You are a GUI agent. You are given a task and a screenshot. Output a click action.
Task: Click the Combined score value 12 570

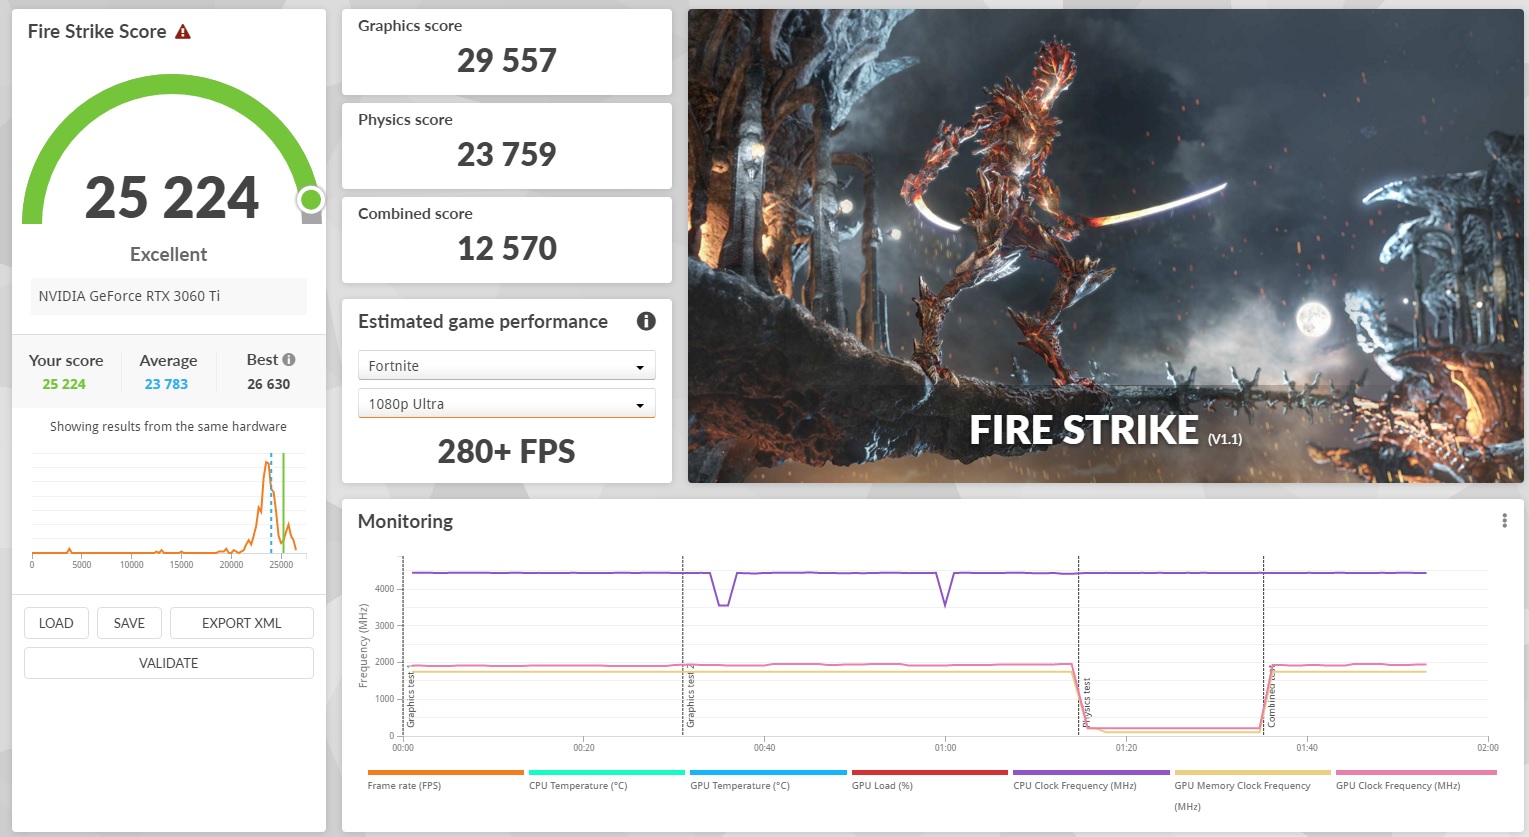click(506, 249)
